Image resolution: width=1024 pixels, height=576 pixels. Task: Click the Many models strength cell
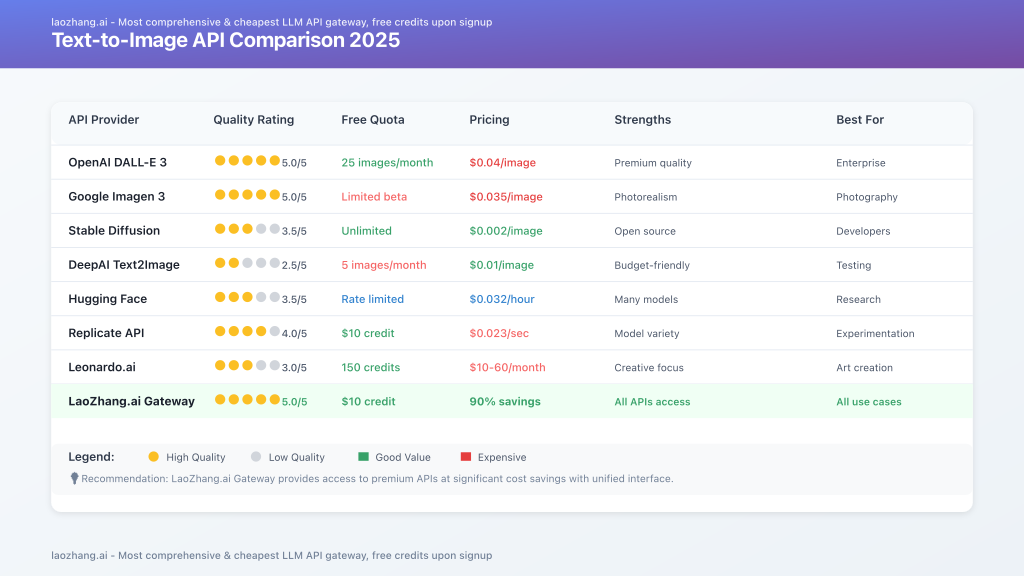(646, 299)
